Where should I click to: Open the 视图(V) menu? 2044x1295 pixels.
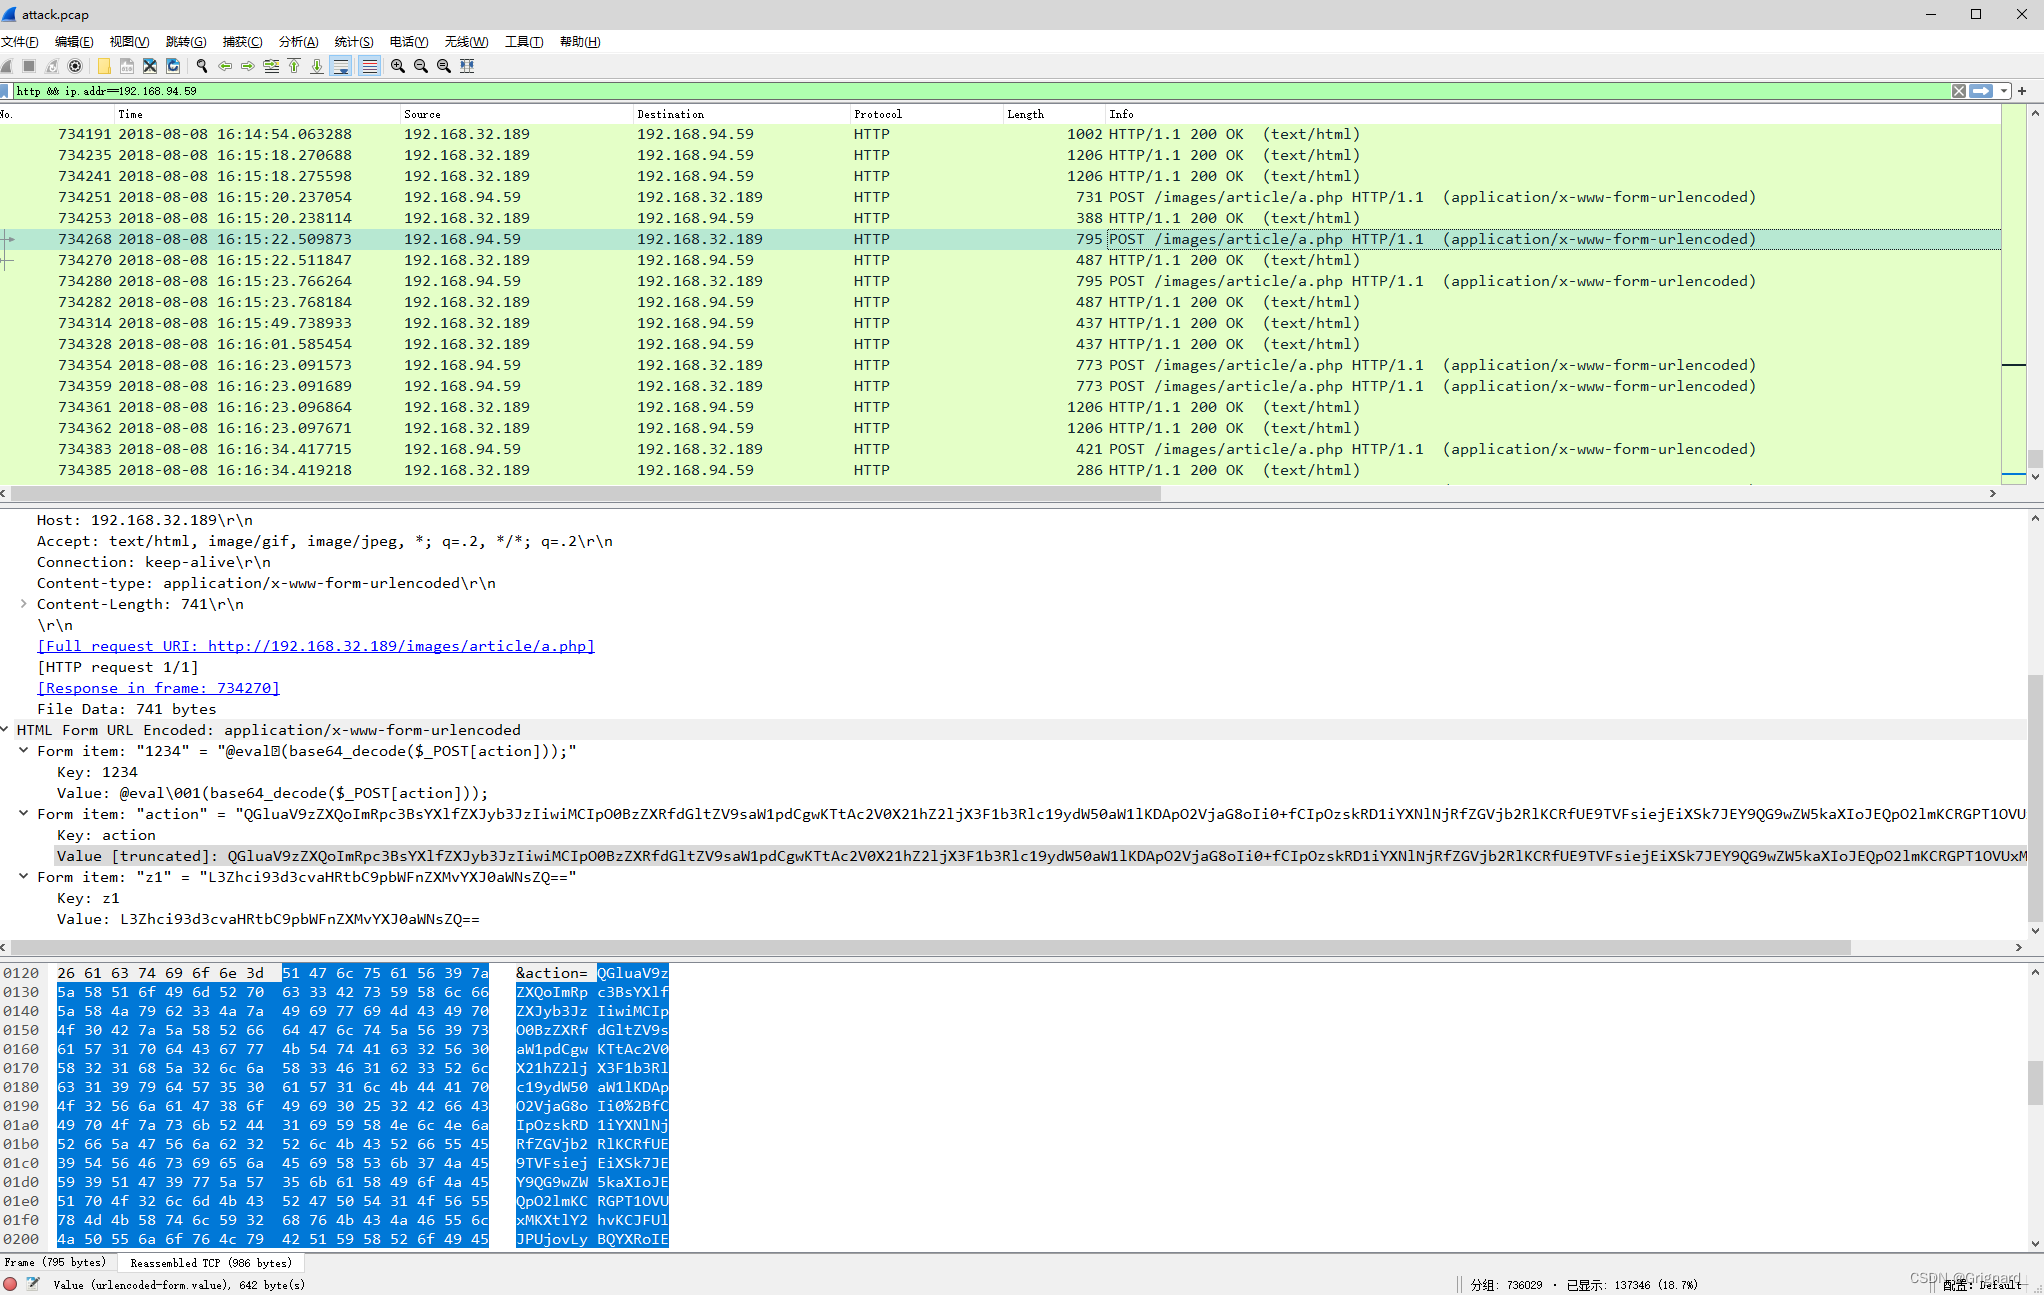tap(129, 41)
